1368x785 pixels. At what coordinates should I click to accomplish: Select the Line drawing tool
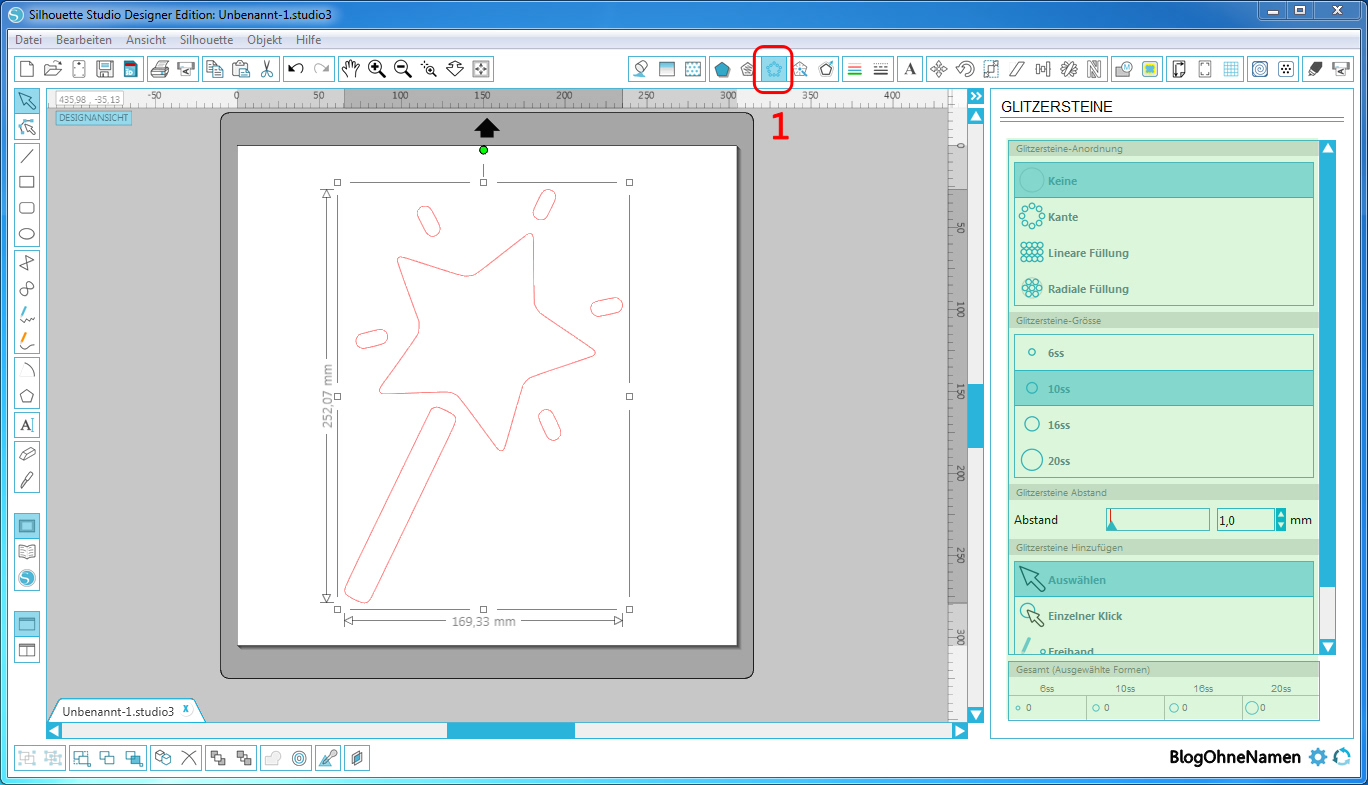(27, 155)
